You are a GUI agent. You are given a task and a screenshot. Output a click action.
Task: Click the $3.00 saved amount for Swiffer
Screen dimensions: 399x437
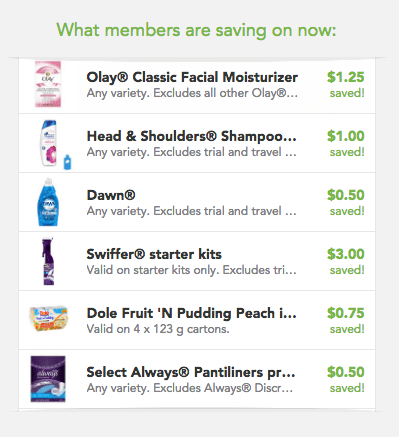click(346, 254)
